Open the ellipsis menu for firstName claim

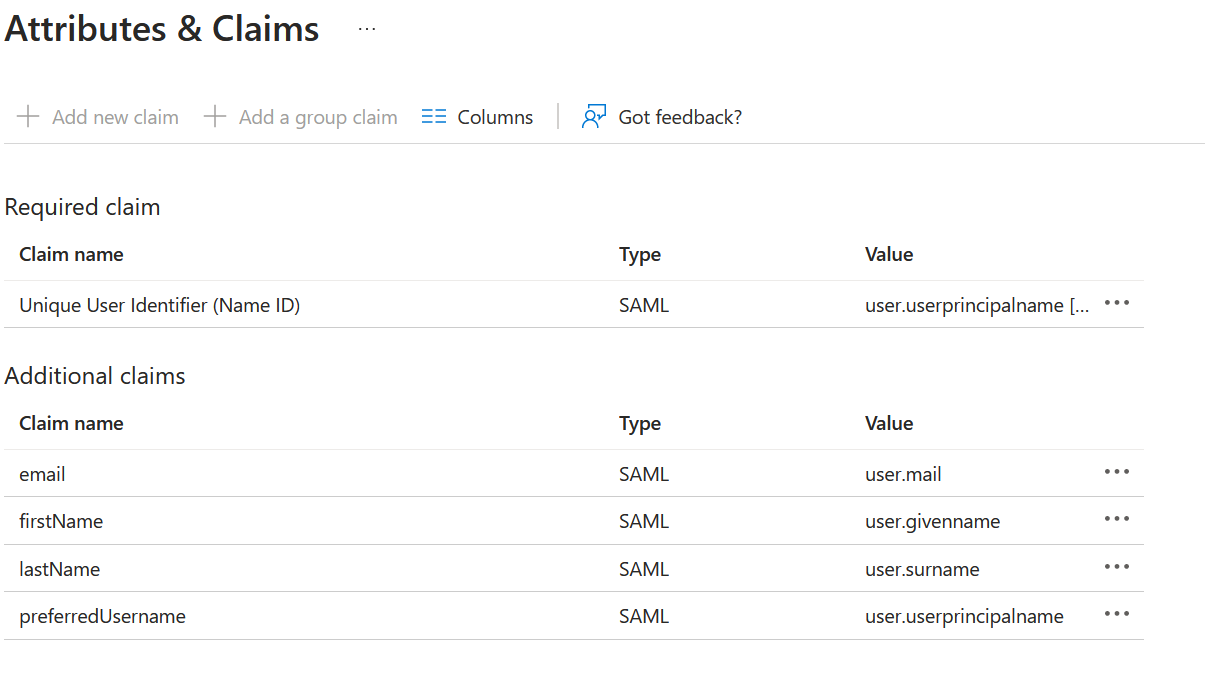1116,519
